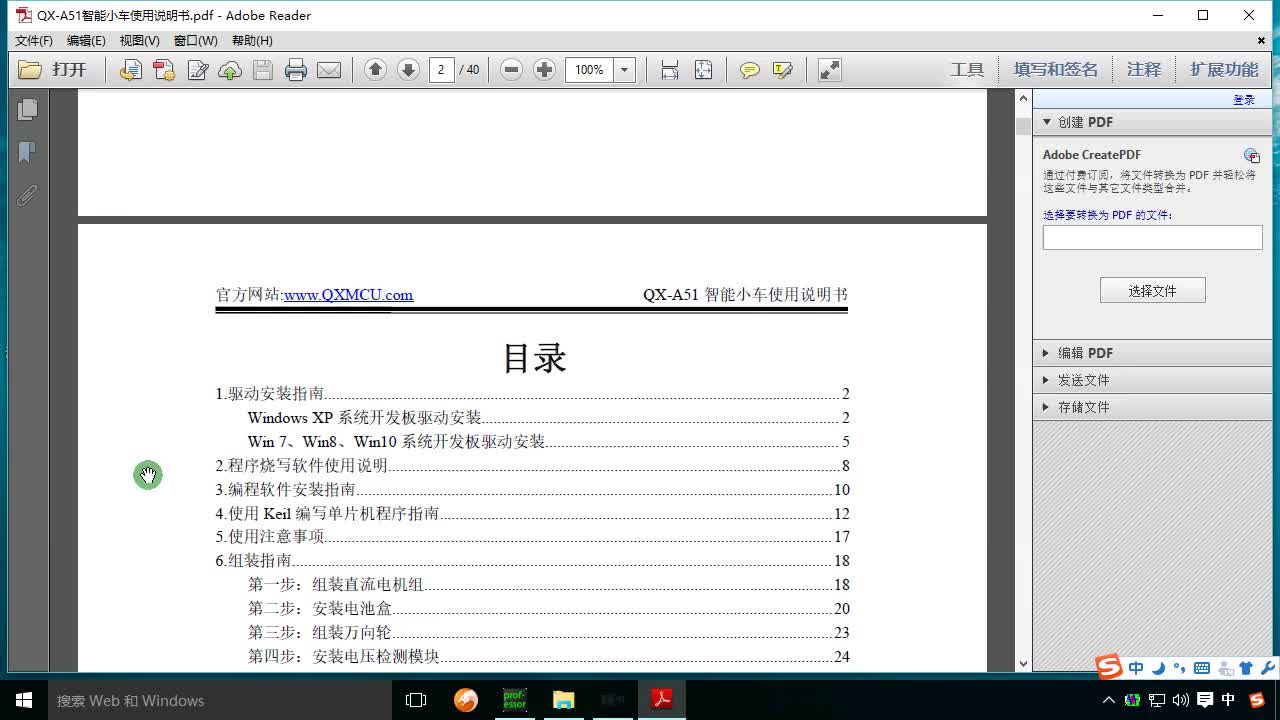The width and height of the screenshot is (1280, 720).
Task: Click the file-to-convert input field
Action: click(x=1152, y=237)
